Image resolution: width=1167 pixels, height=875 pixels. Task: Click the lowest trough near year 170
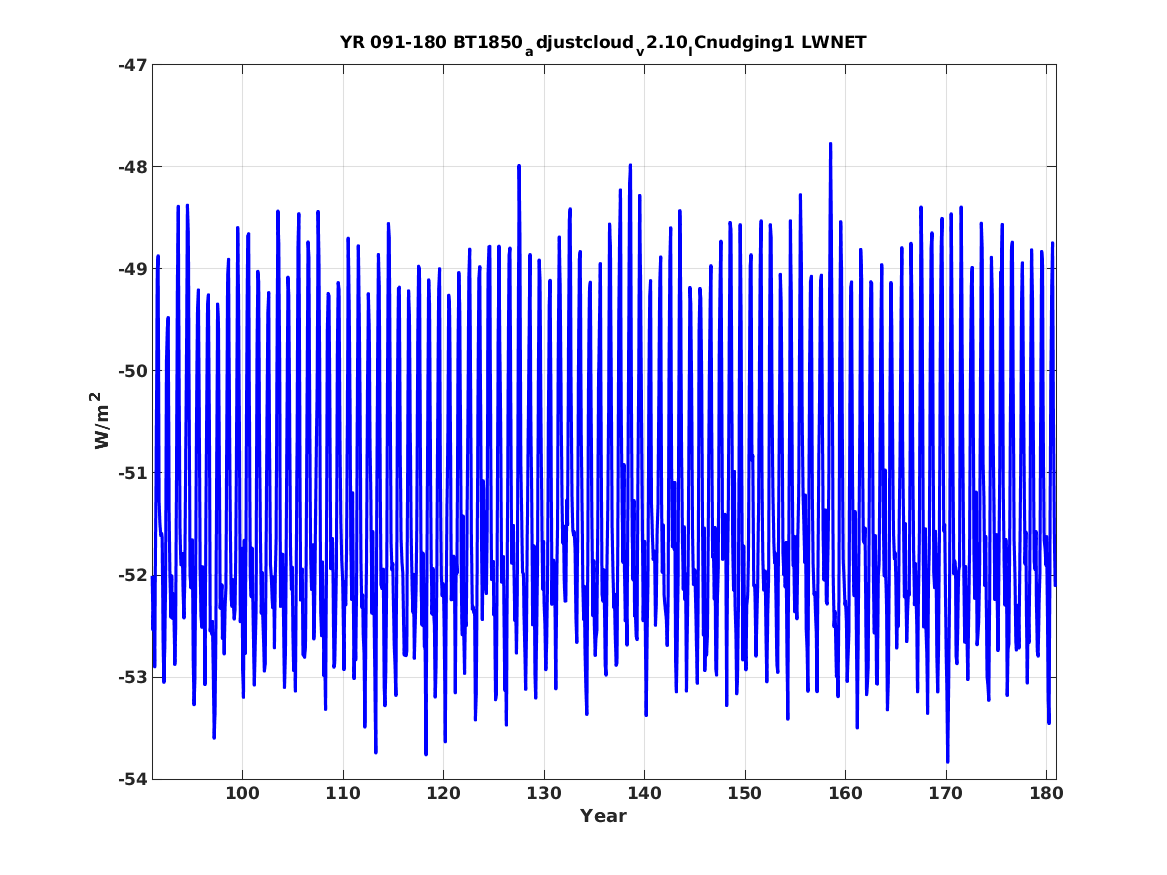[x=947, y=762]
